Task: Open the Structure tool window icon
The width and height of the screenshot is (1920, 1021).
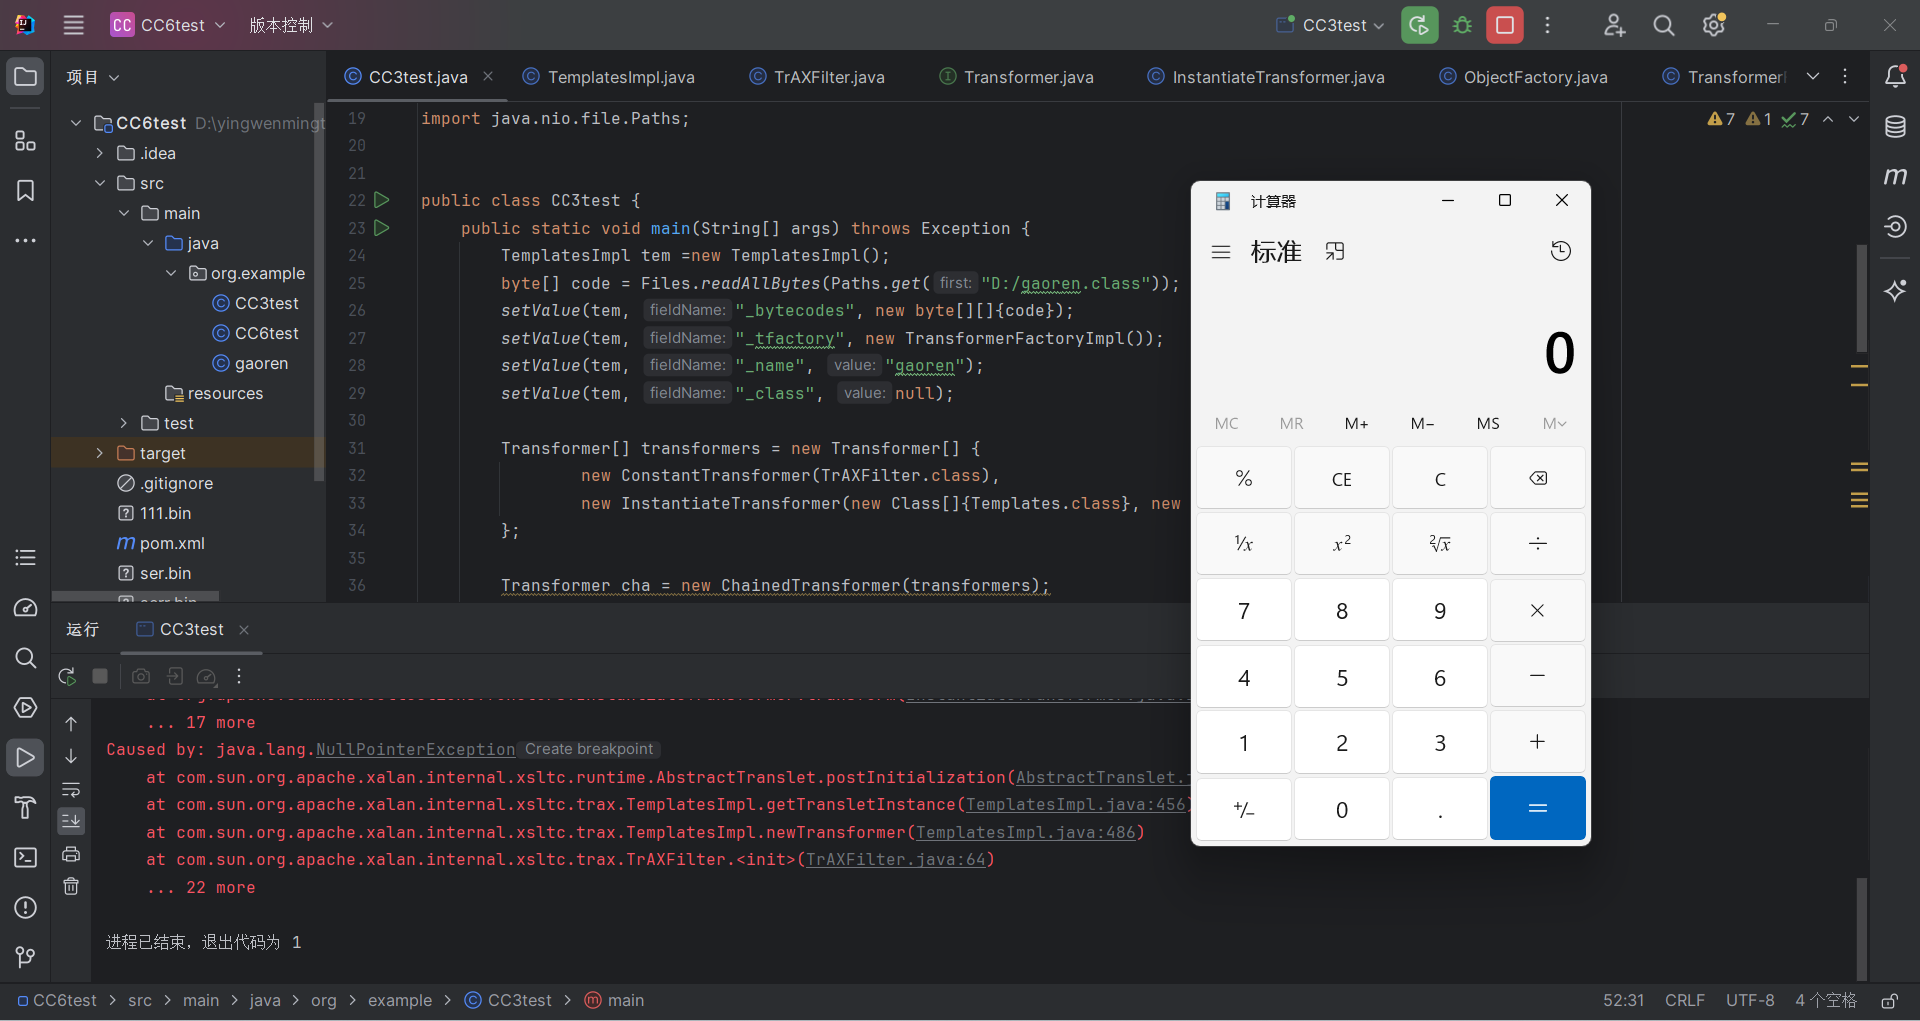Action: [26, 141]
